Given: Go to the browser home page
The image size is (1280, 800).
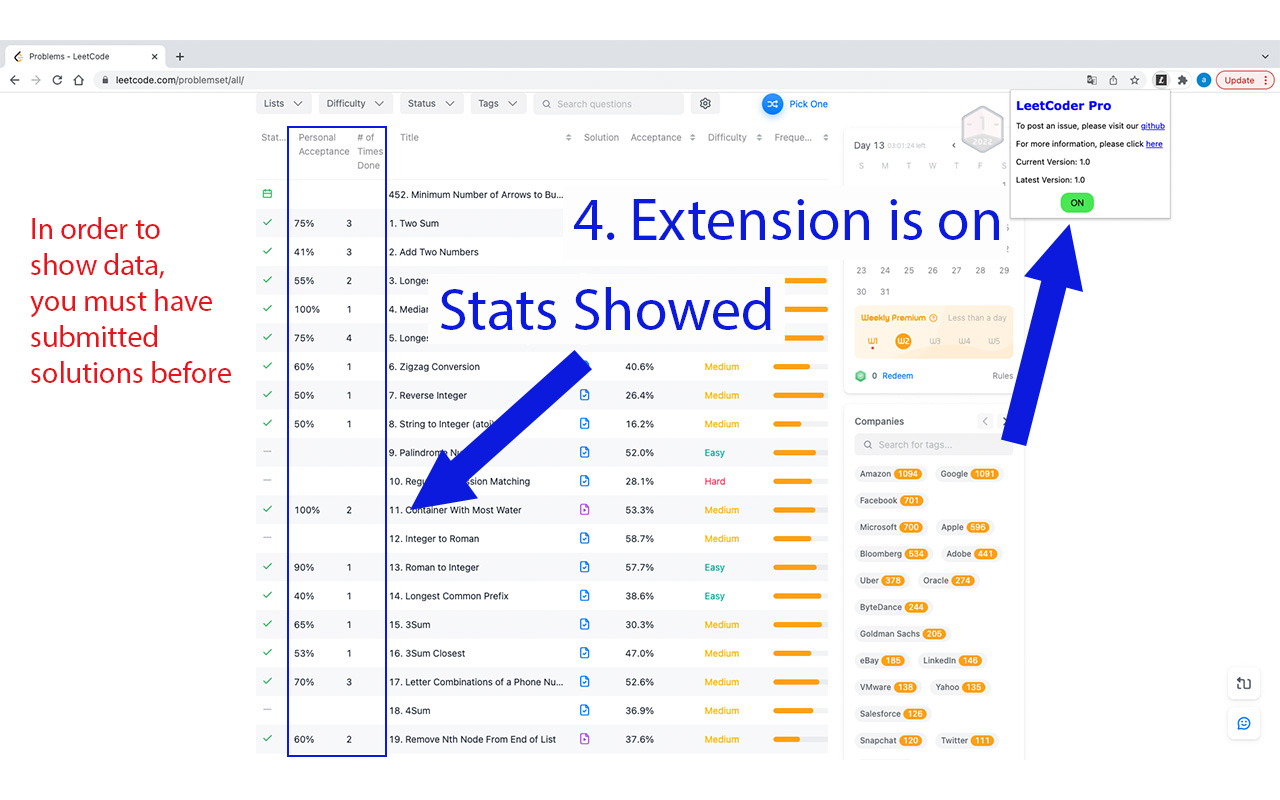Looking at the screenshot, I should coord(79,80).
